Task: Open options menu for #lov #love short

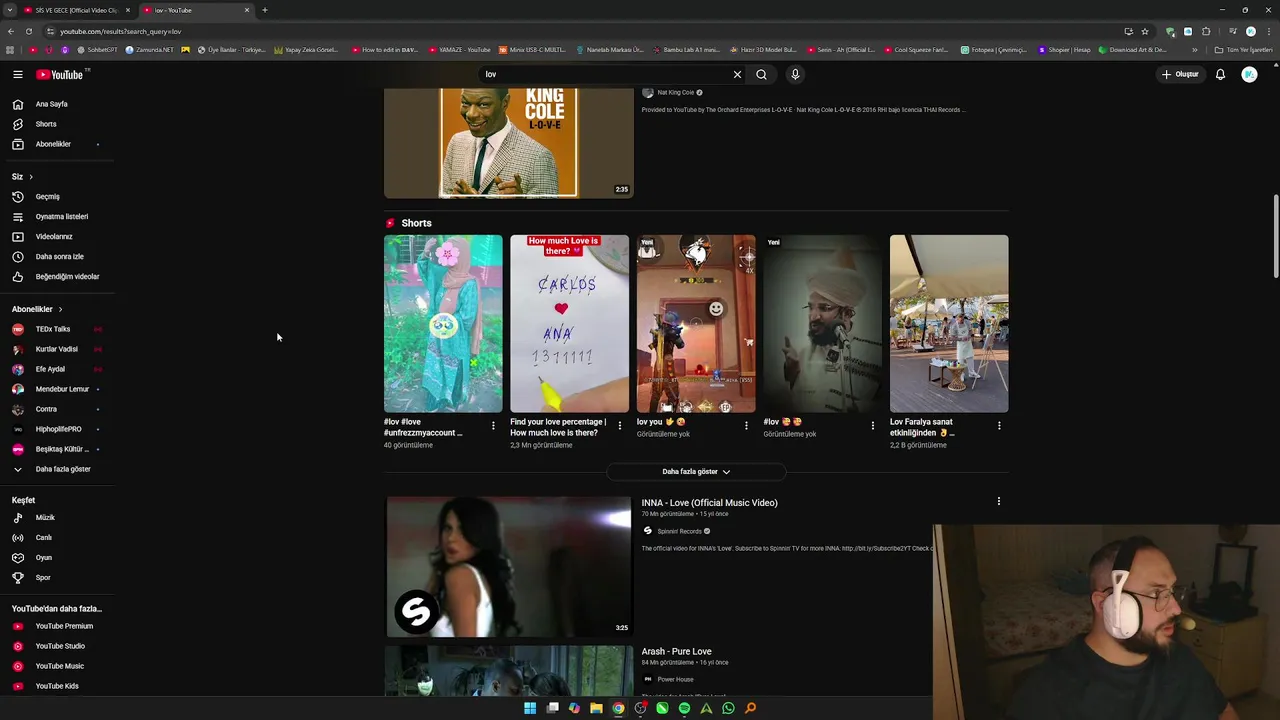Action: [493, 426]
